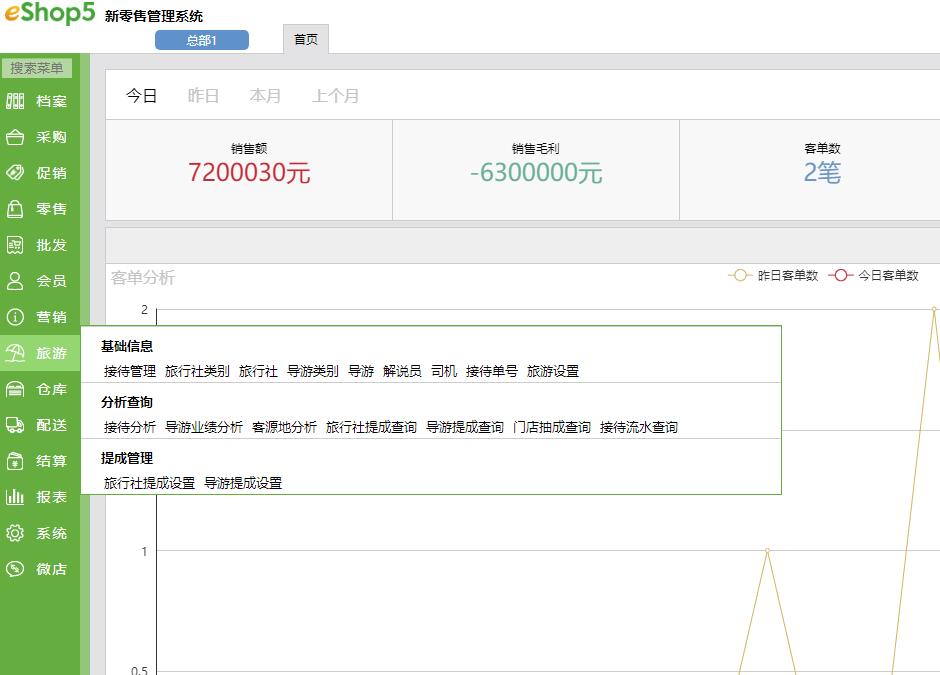
Task: Click the 客单数 2笔 card
Action: [810, 170]
